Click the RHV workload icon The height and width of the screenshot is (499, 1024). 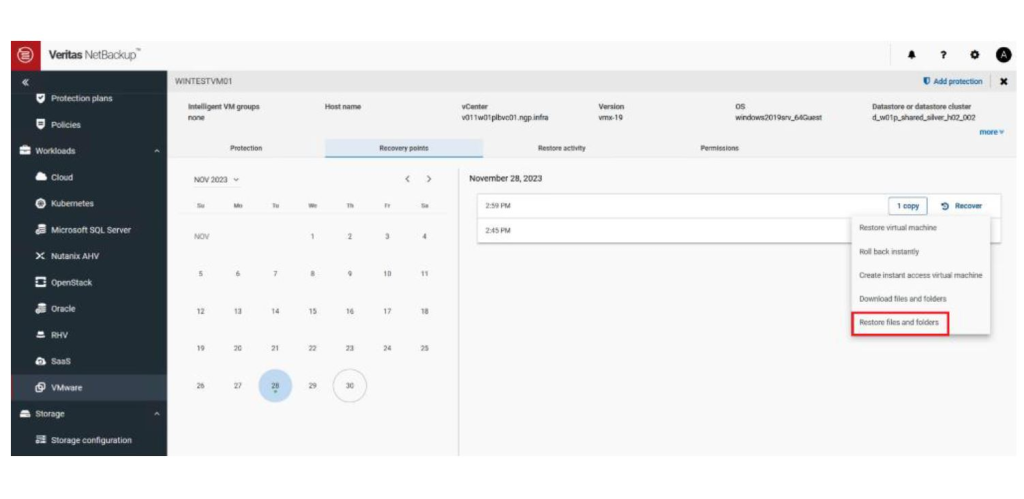[x=40, y=335]
